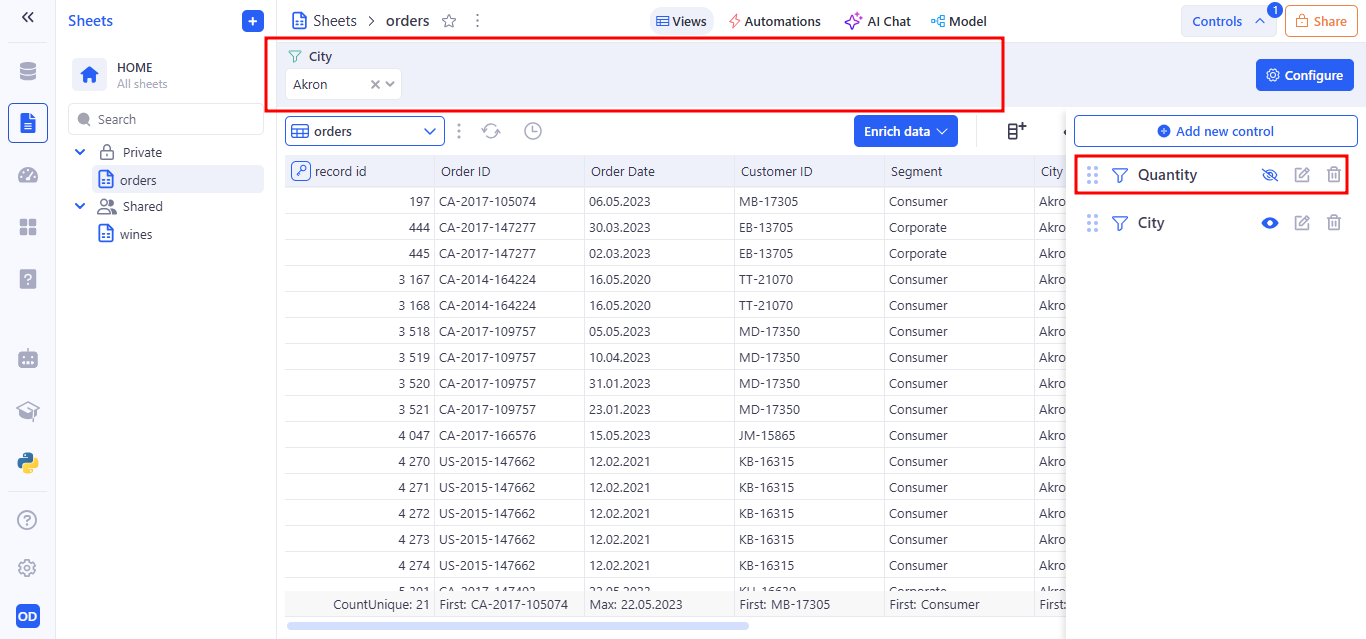
Task: Switch to the Automations tab
Action: click(774, 21)
